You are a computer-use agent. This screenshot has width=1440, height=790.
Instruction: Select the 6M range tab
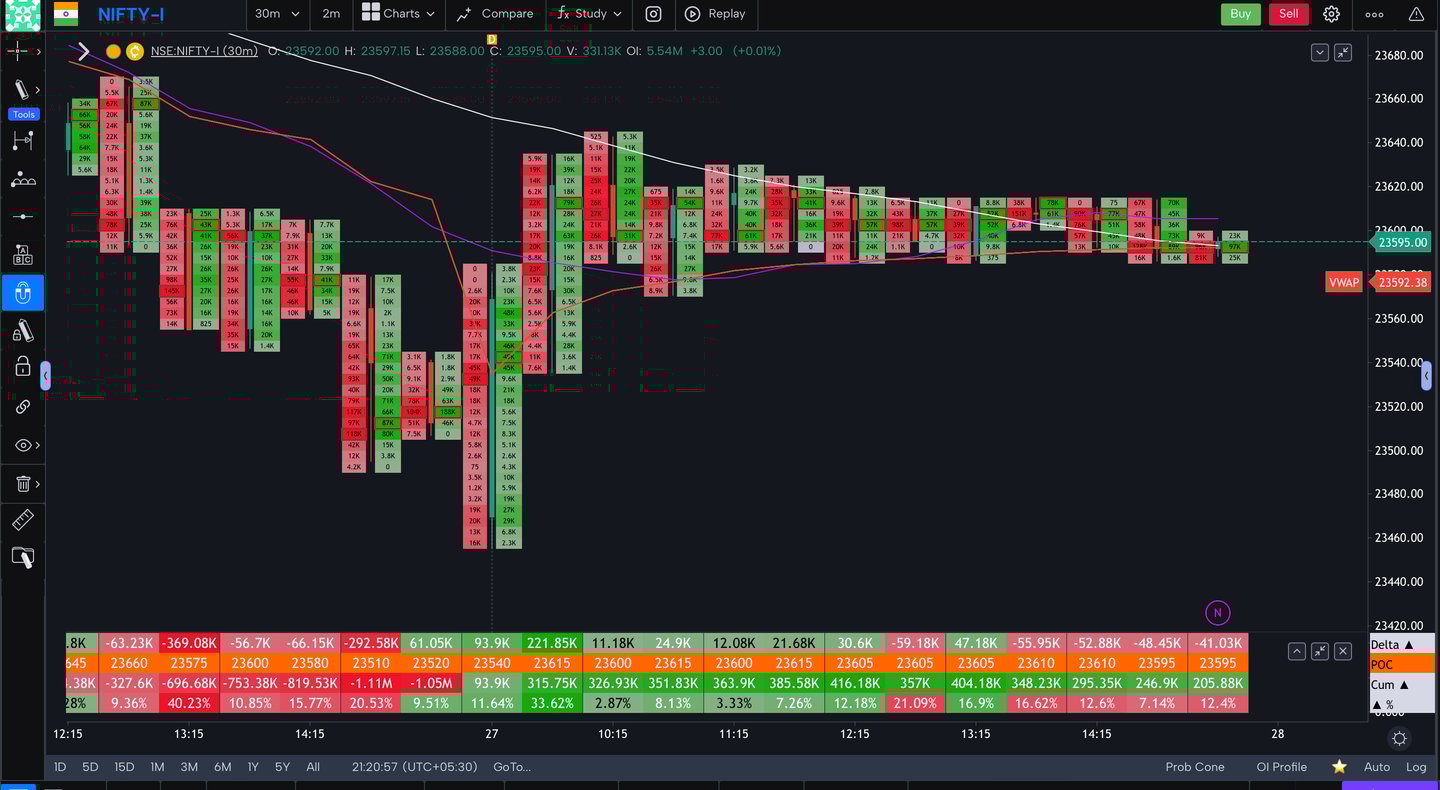pos(222,767)
